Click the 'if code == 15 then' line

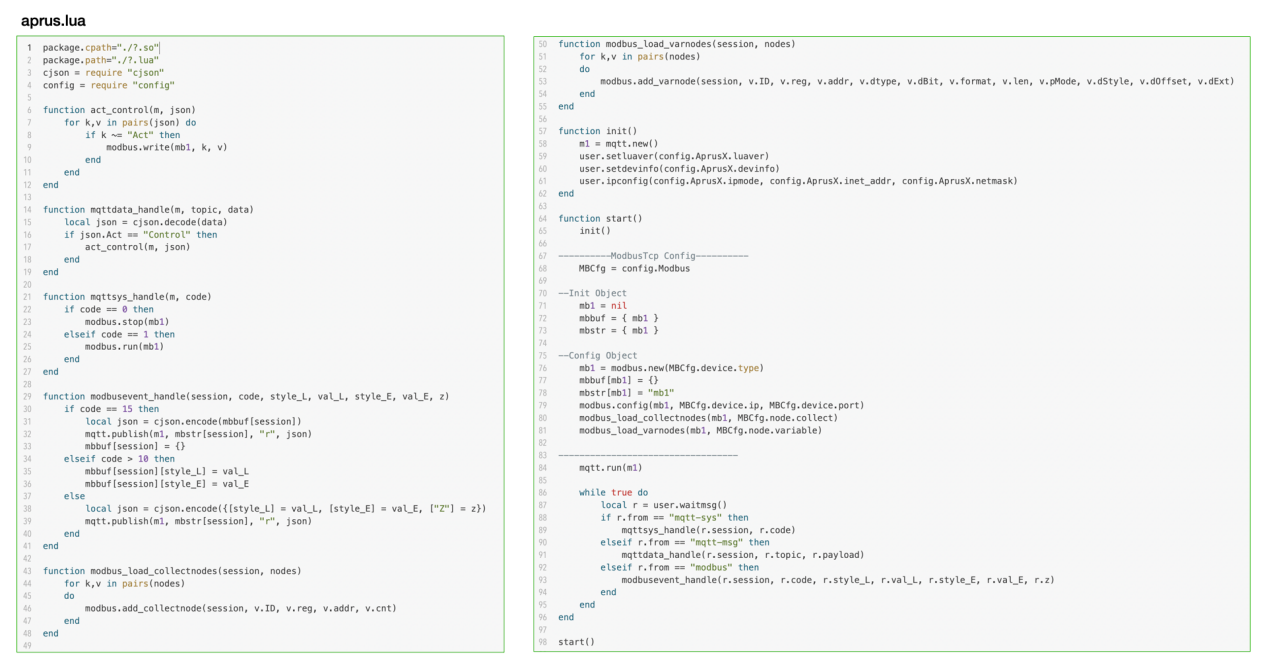click(111, 408)
